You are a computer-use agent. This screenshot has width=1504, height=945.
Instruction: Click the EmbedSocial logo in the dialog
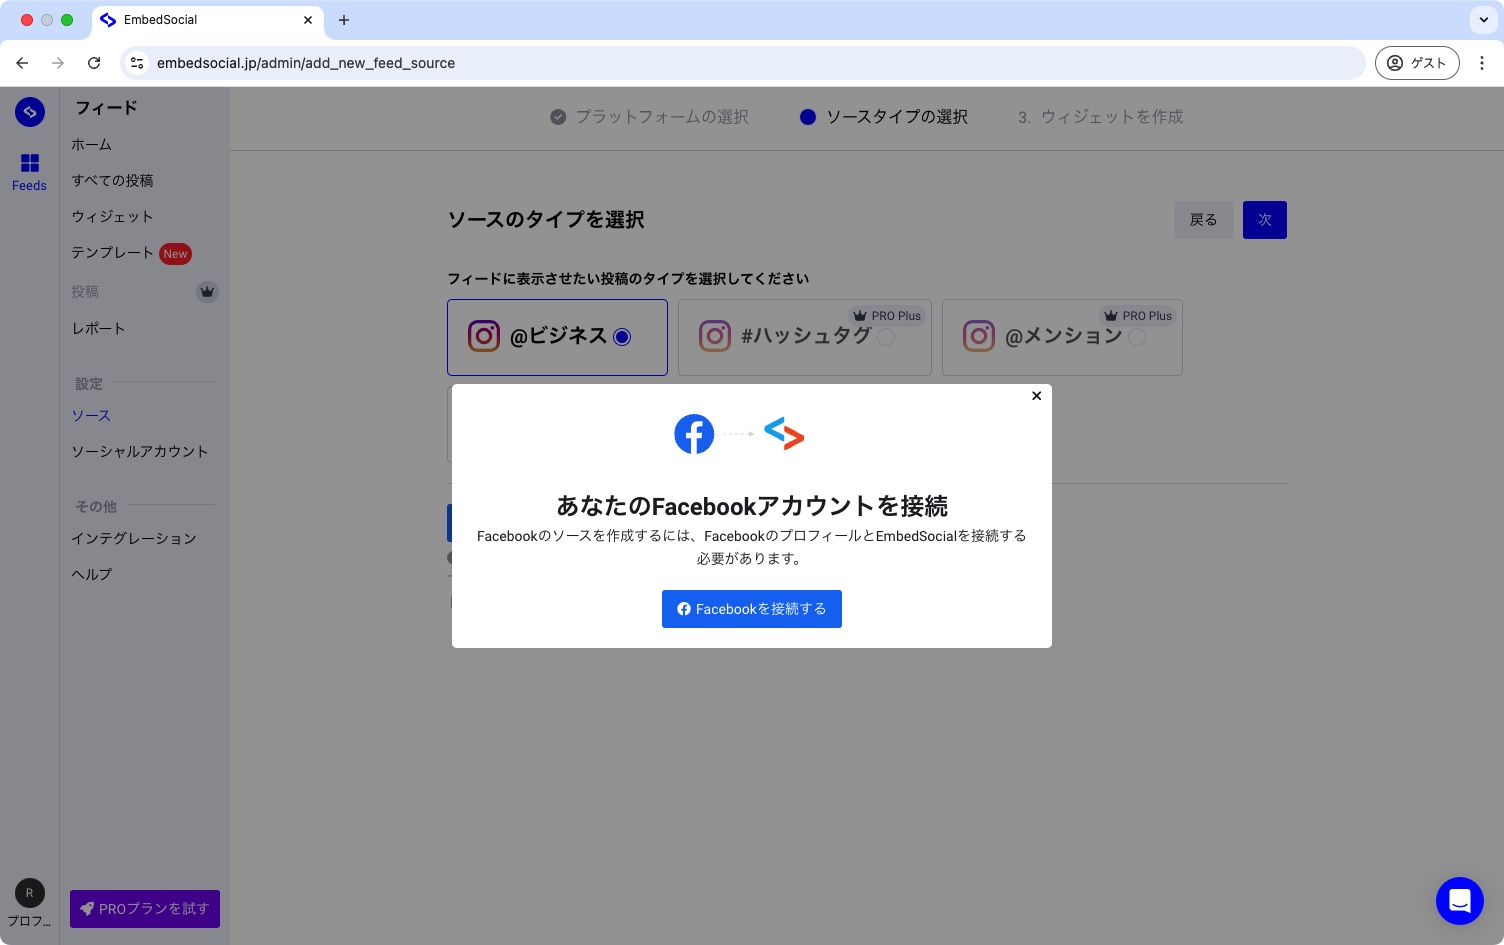pos(784,434)
